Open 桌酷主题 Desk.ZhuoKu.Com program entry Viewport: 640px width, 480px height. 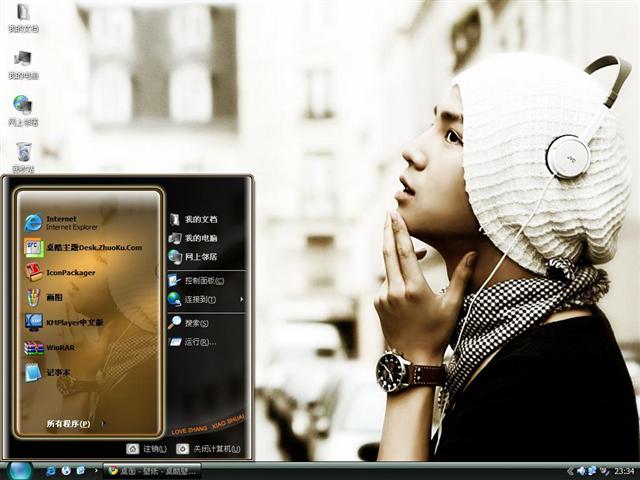tap(83, 247)
